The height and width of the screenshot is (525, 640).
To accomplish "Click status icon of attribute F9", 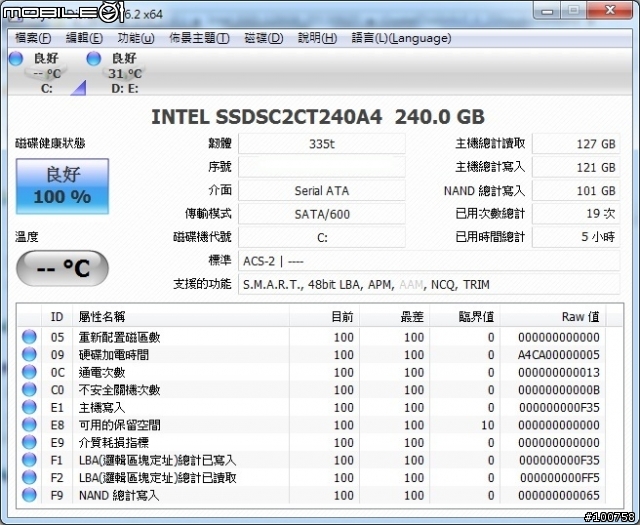I will (x=29, y=495).
